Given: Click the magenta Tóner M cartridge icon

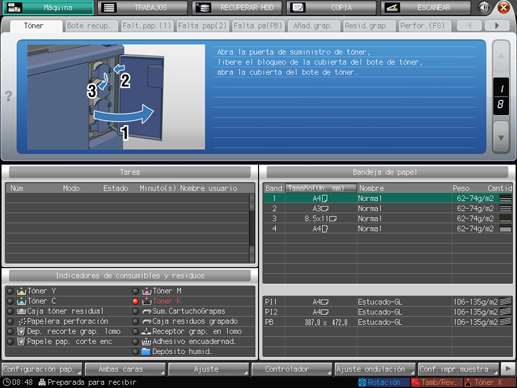Looking at the screenshot, I should coord(147,291).
